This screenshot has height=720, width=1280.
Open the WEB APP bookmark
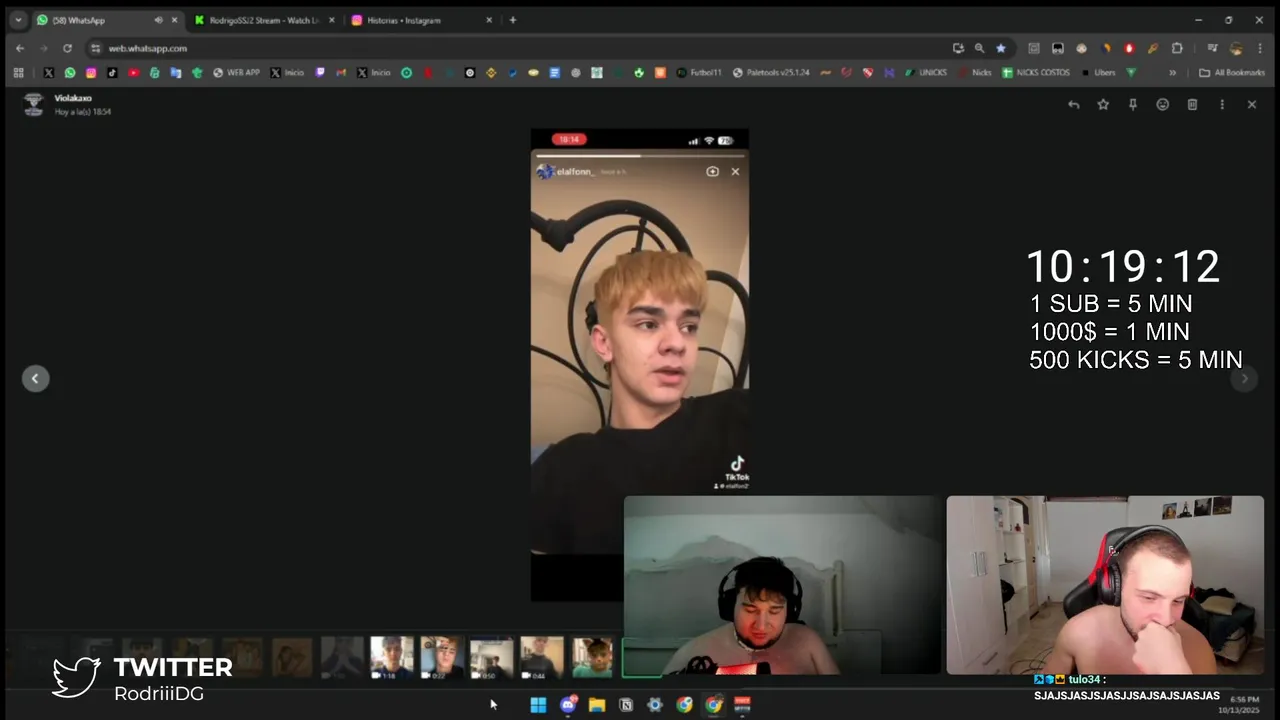236,73
